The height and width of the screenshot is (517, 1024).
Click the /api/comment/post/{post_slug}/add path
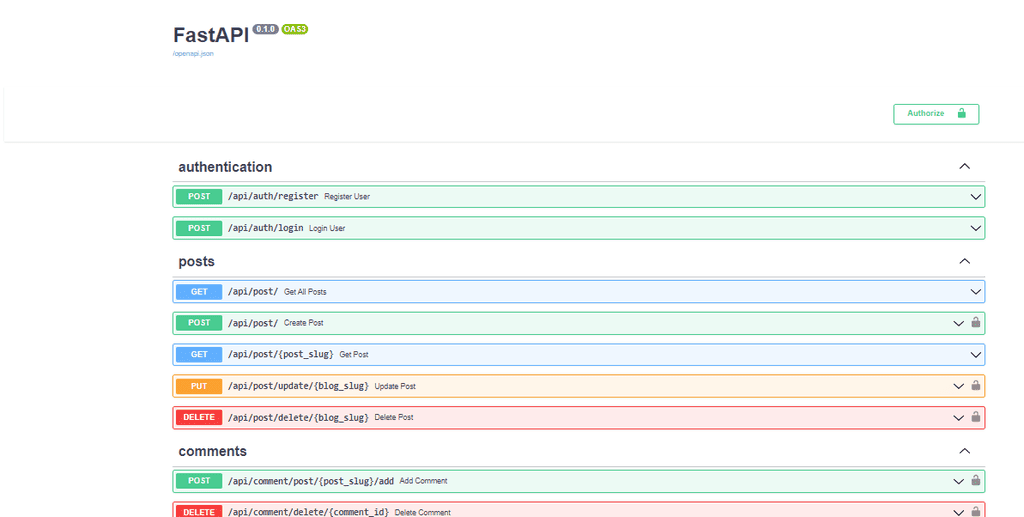[x=311, y=481]
